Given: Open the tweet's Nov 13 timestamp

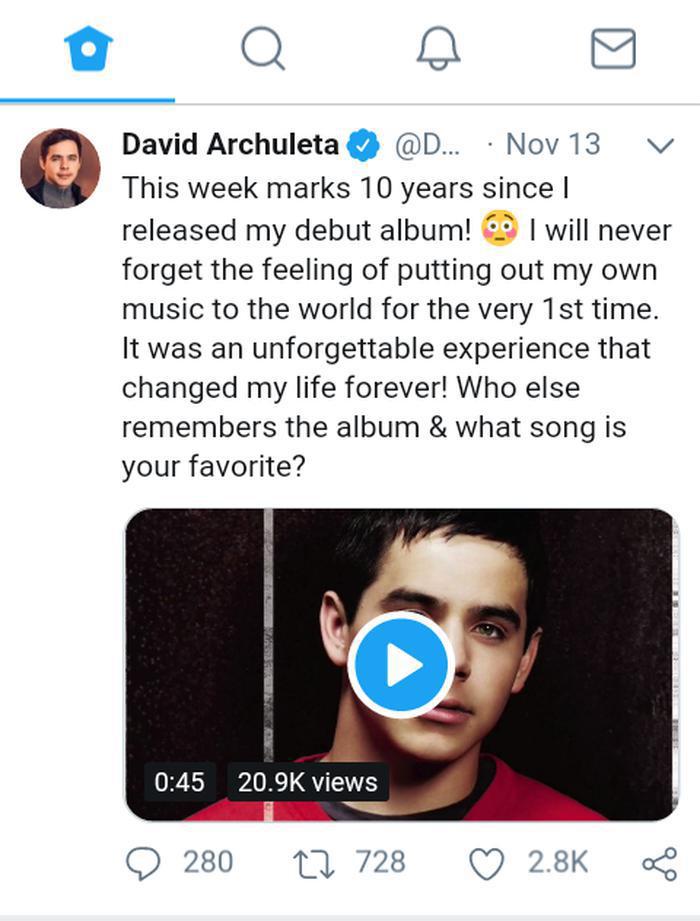Looking at the screenshot, I should point(553,144).
